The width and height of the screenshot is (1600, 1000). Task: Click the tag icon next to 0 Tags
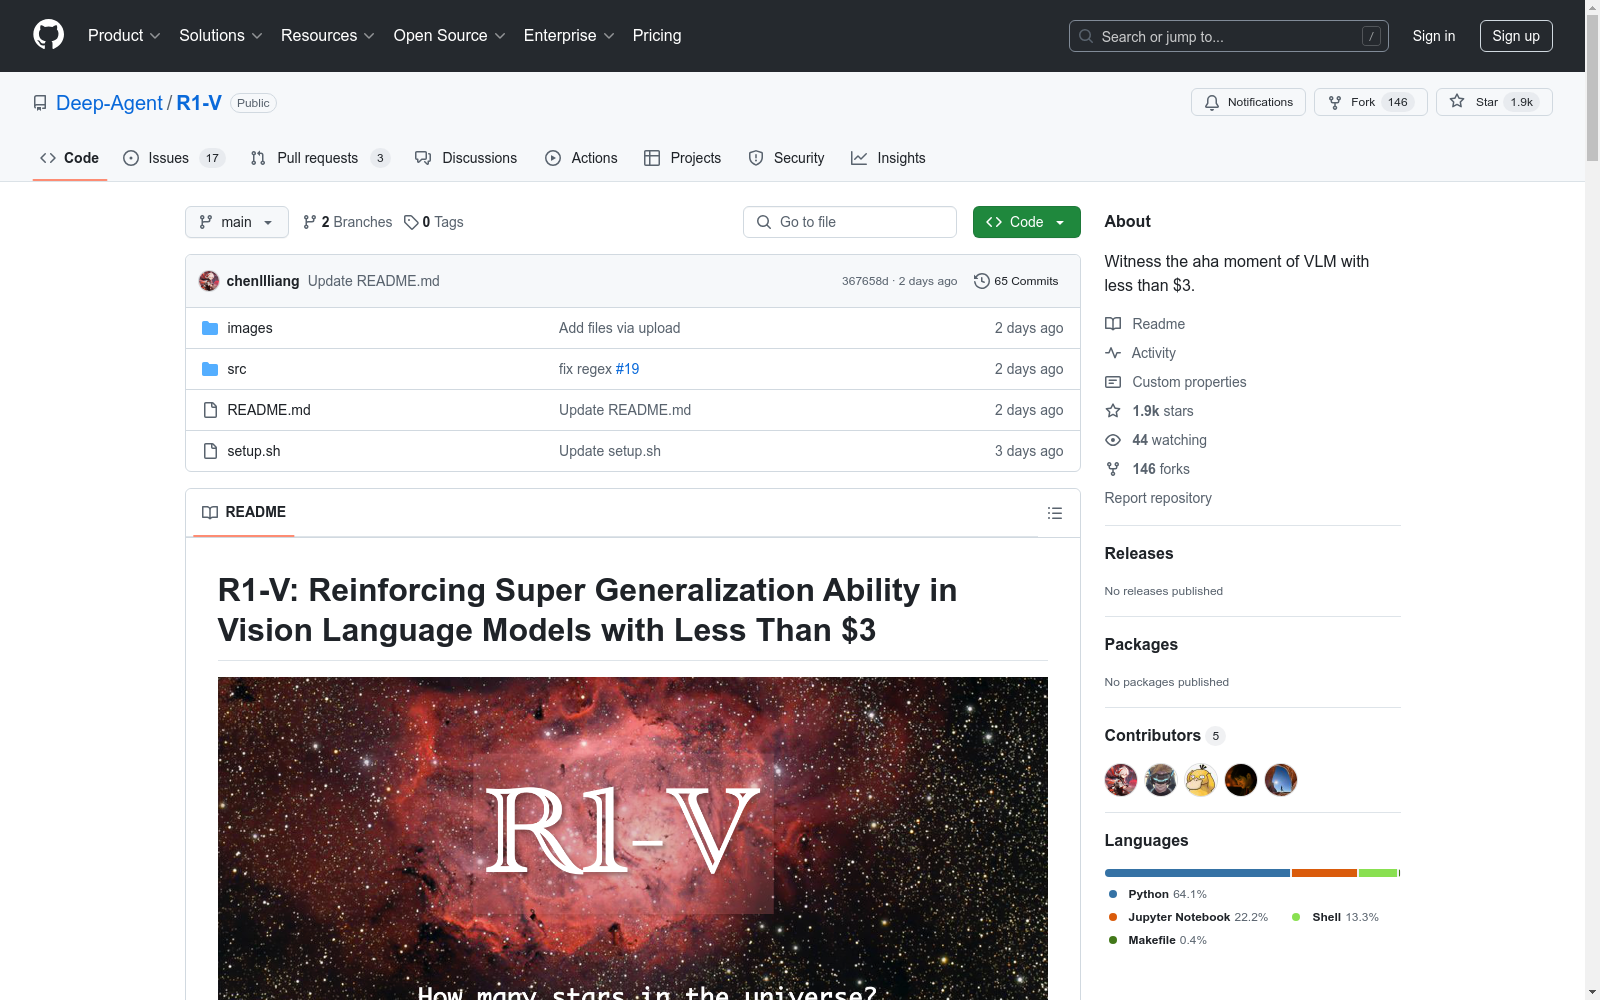coord(411,222)
